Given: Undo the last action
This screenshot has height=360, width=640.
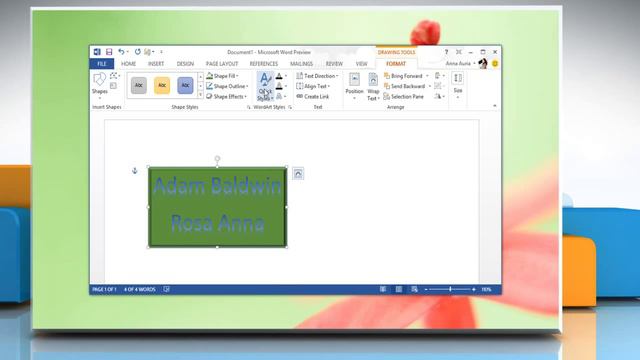Looking at the screenshot, I should (x=121, y=52).
